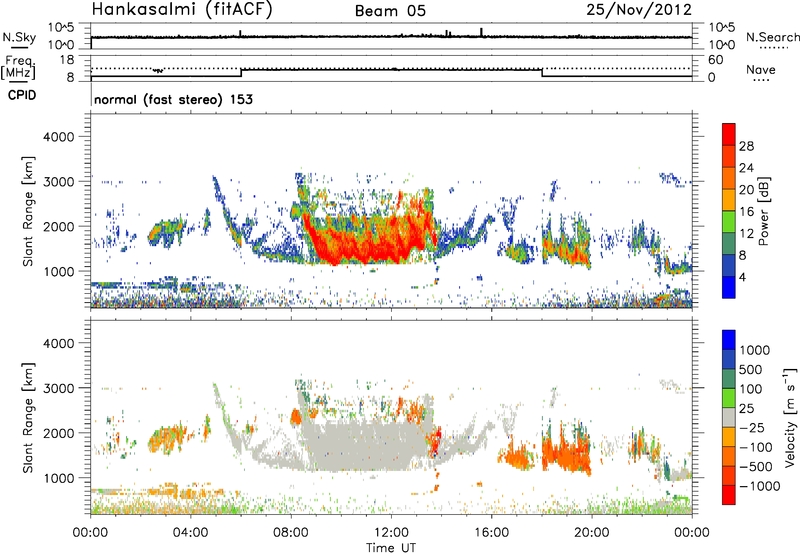800x554 pixels.
Task: Click the '500' velocity colorbar value
Action: (x=752, y=369)
